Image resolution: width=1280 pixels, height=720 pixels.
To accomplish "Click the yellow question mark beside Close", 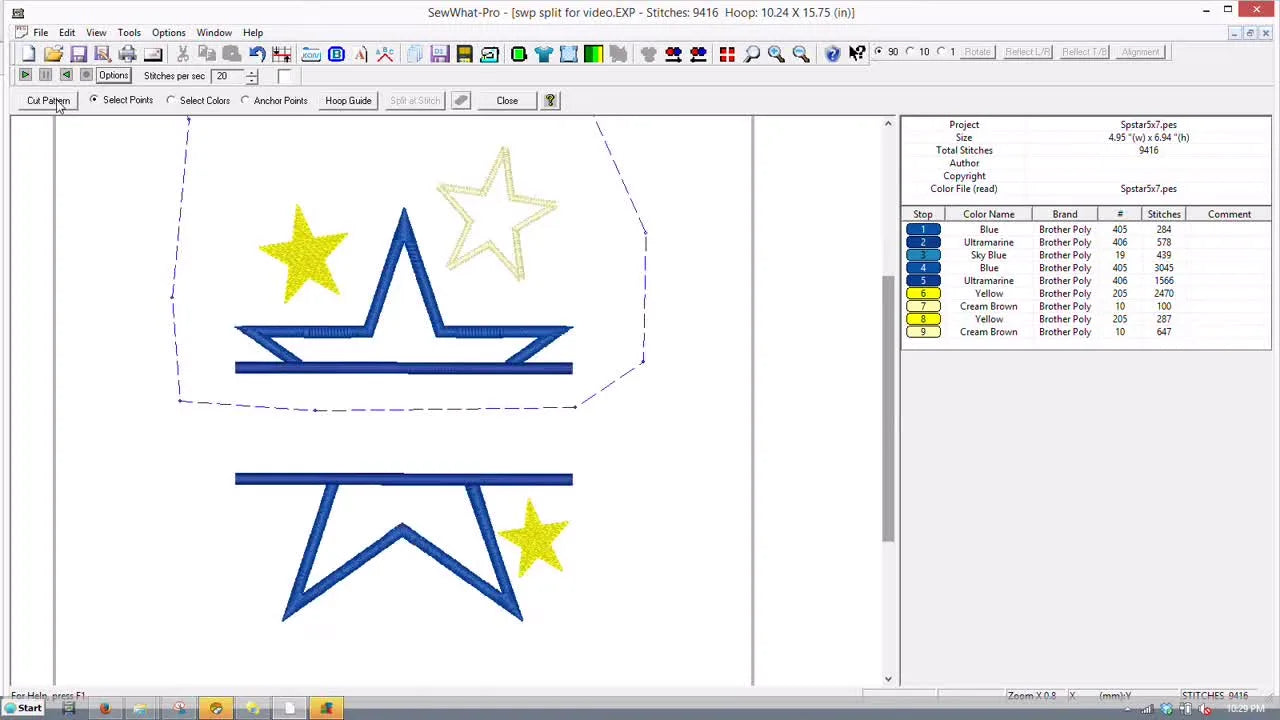I will click(550, 100).
